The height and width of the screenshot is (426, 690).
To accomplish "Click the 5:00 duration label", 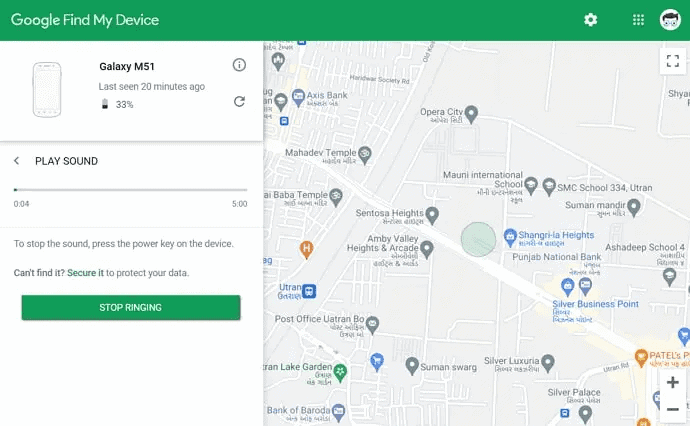I will 240,204.
